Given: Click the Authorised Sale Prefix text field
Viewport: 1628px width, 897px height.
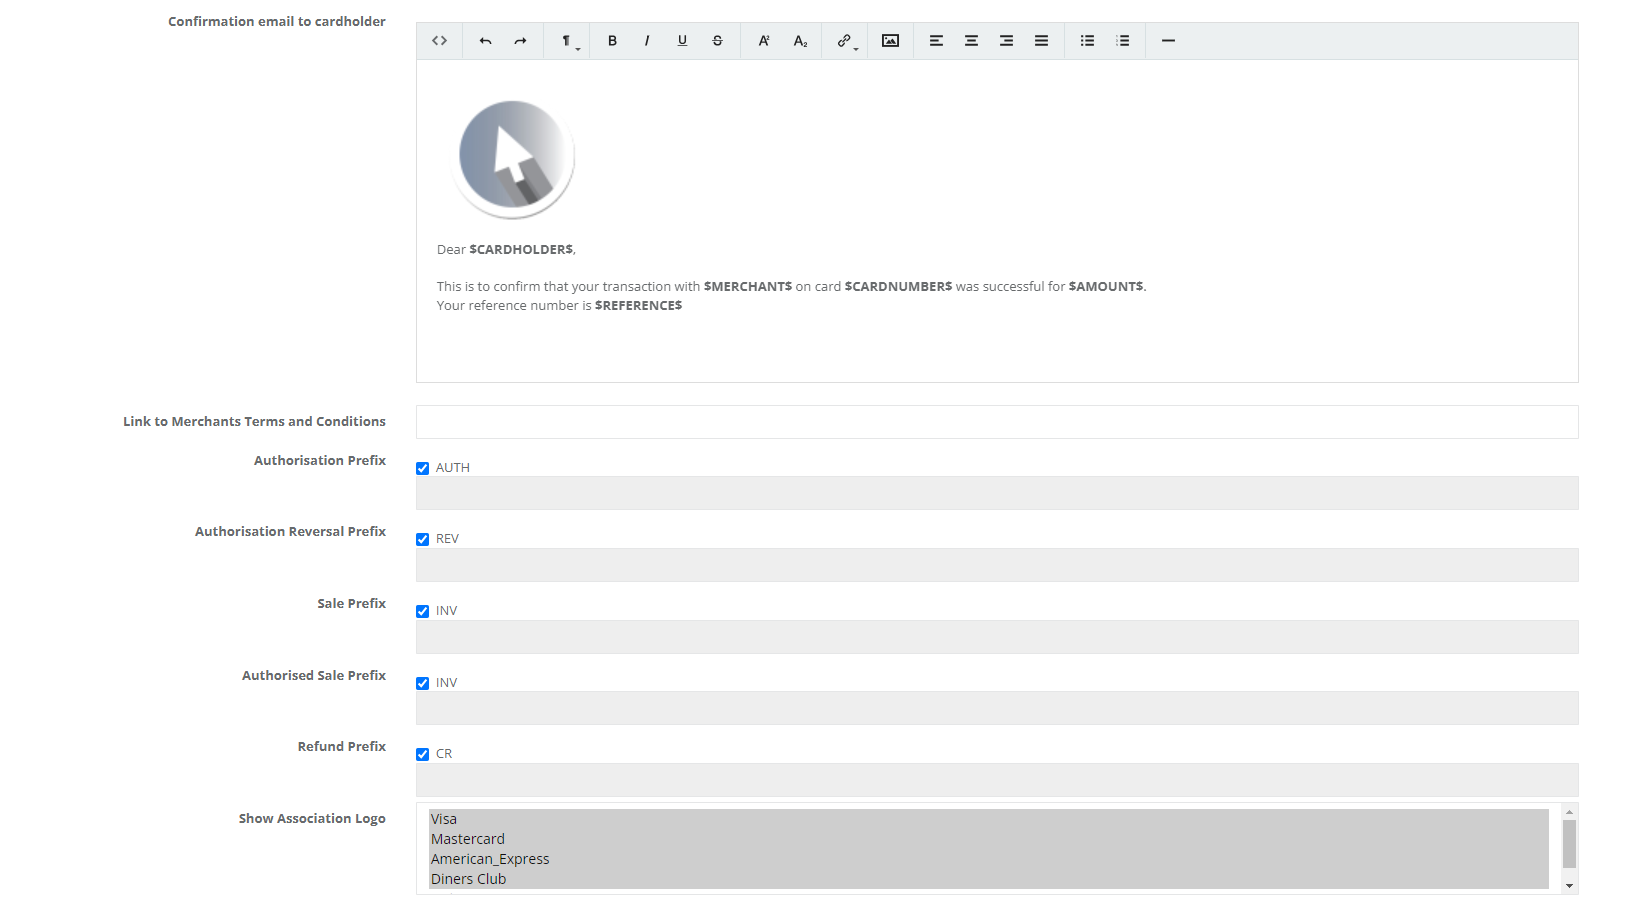Looking at the screenshot, I should (x=997, y=708).
